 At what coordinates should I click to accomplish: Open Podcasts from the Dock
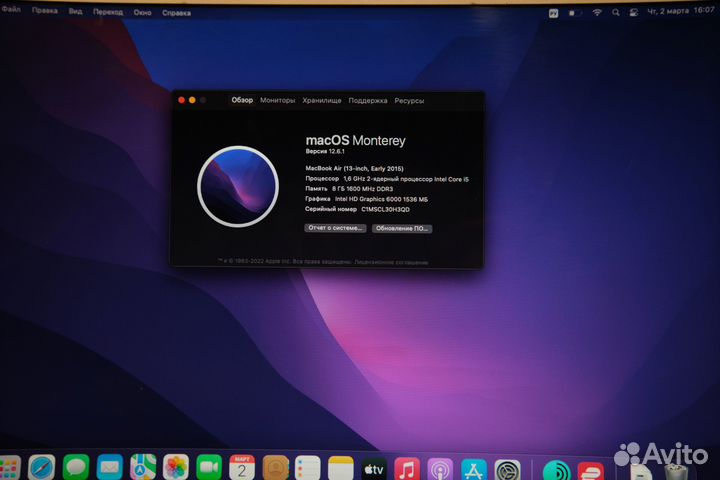pyautogui.click(x=440, y=469)
